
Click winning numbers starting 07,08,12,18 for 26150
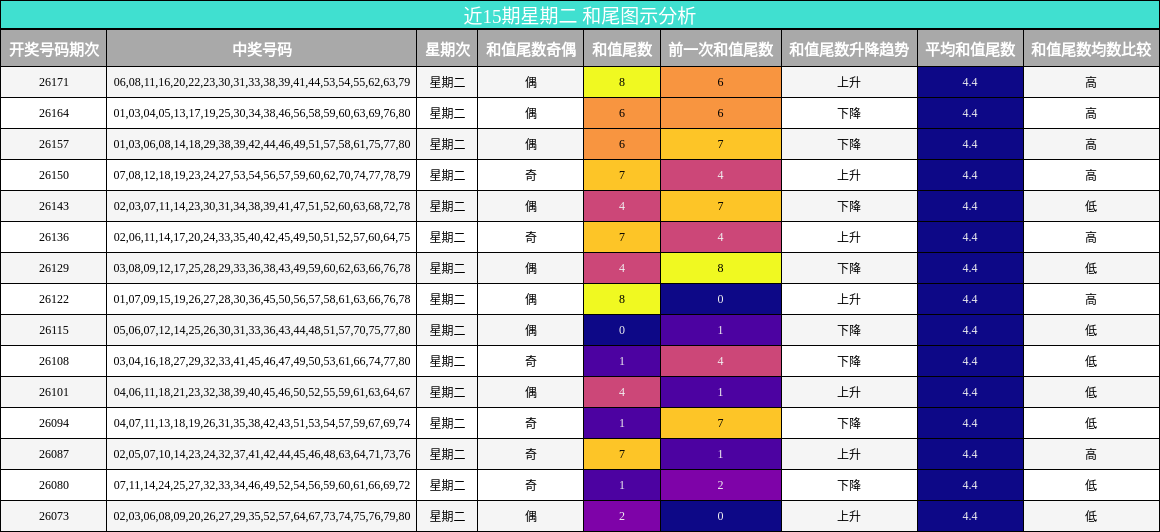tap(262, 175)
